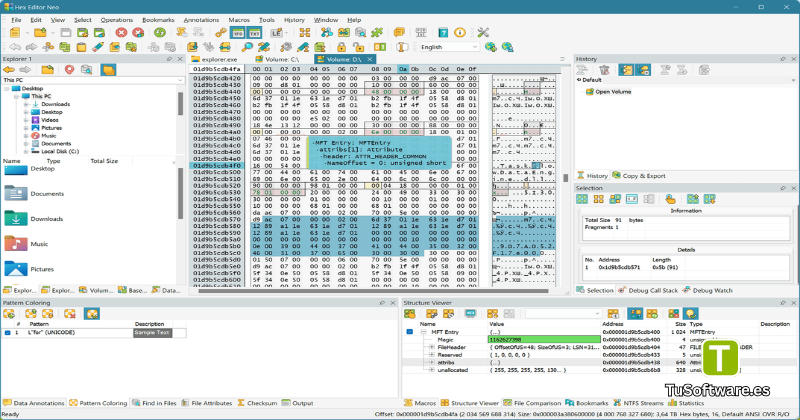Viewport: 800px width, 420px height.
Task: Click the hex editor horizontal scrollbar
Action: pos(373,291)
